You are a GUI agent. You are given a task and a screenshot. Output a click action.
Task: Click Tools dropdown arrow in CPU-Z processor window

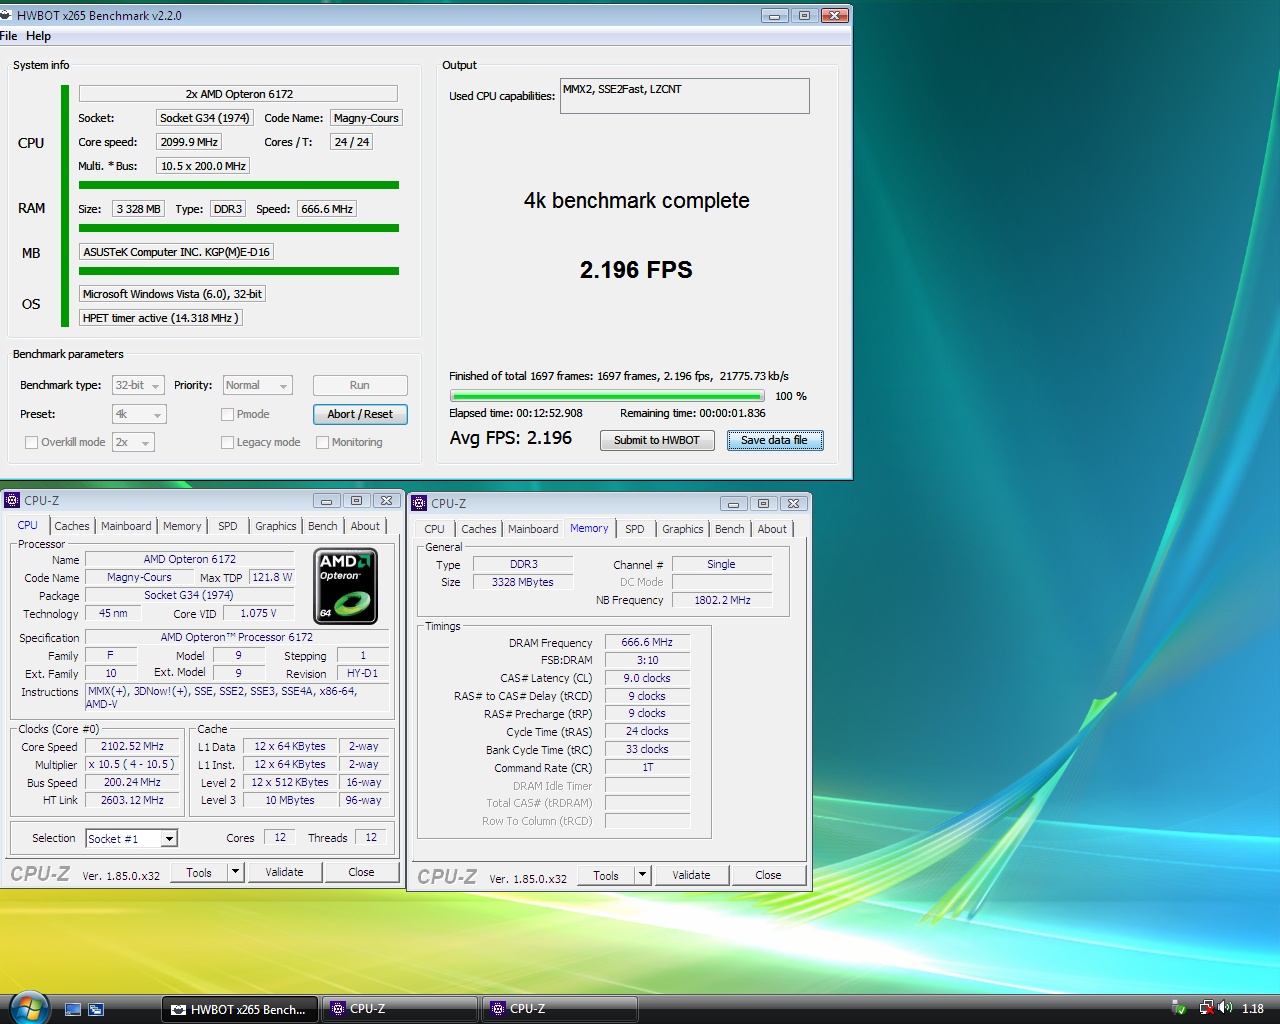click(x=236, y=872)
